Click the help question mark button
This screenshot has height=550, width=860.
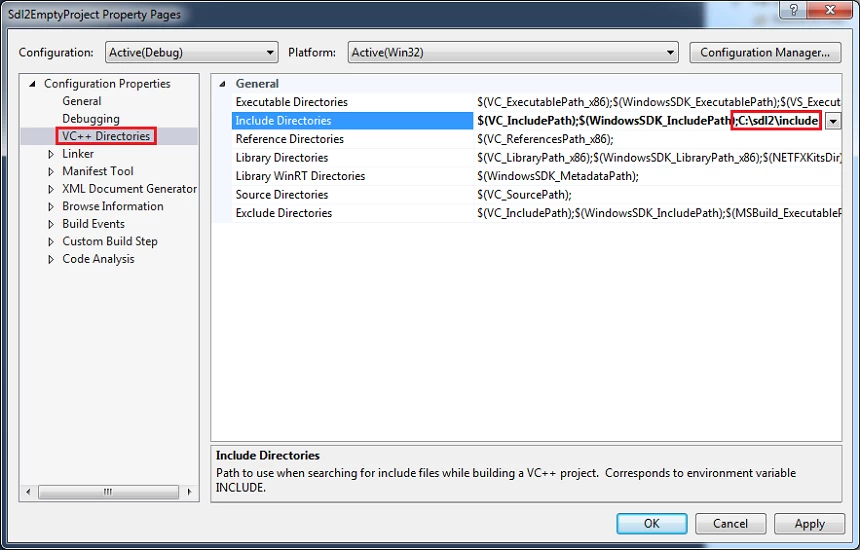[793, 11]
